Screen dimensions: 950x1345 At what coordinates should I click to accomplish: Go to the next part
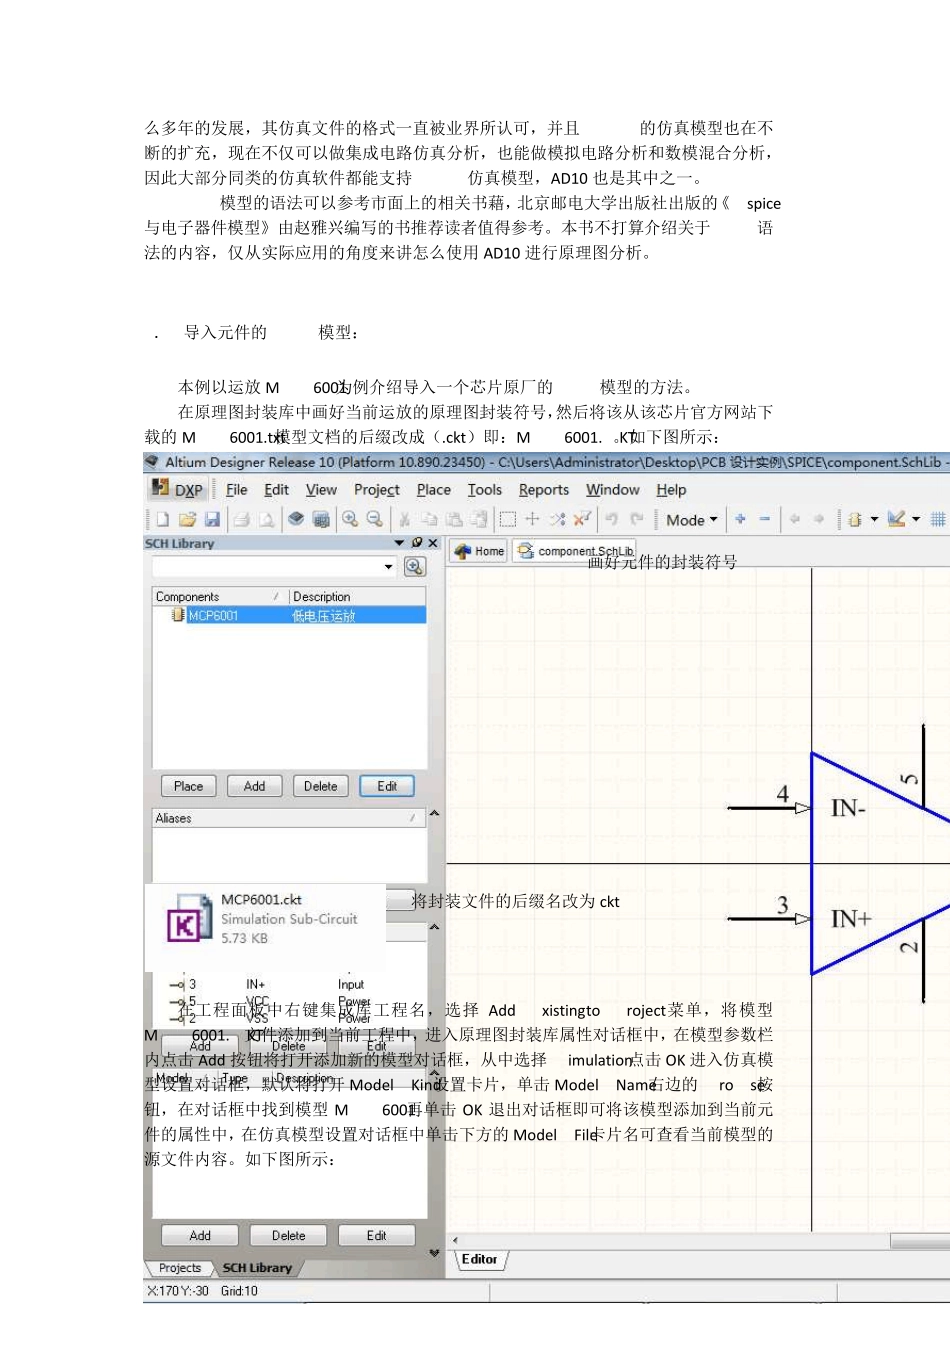click(x=819, y=519)
